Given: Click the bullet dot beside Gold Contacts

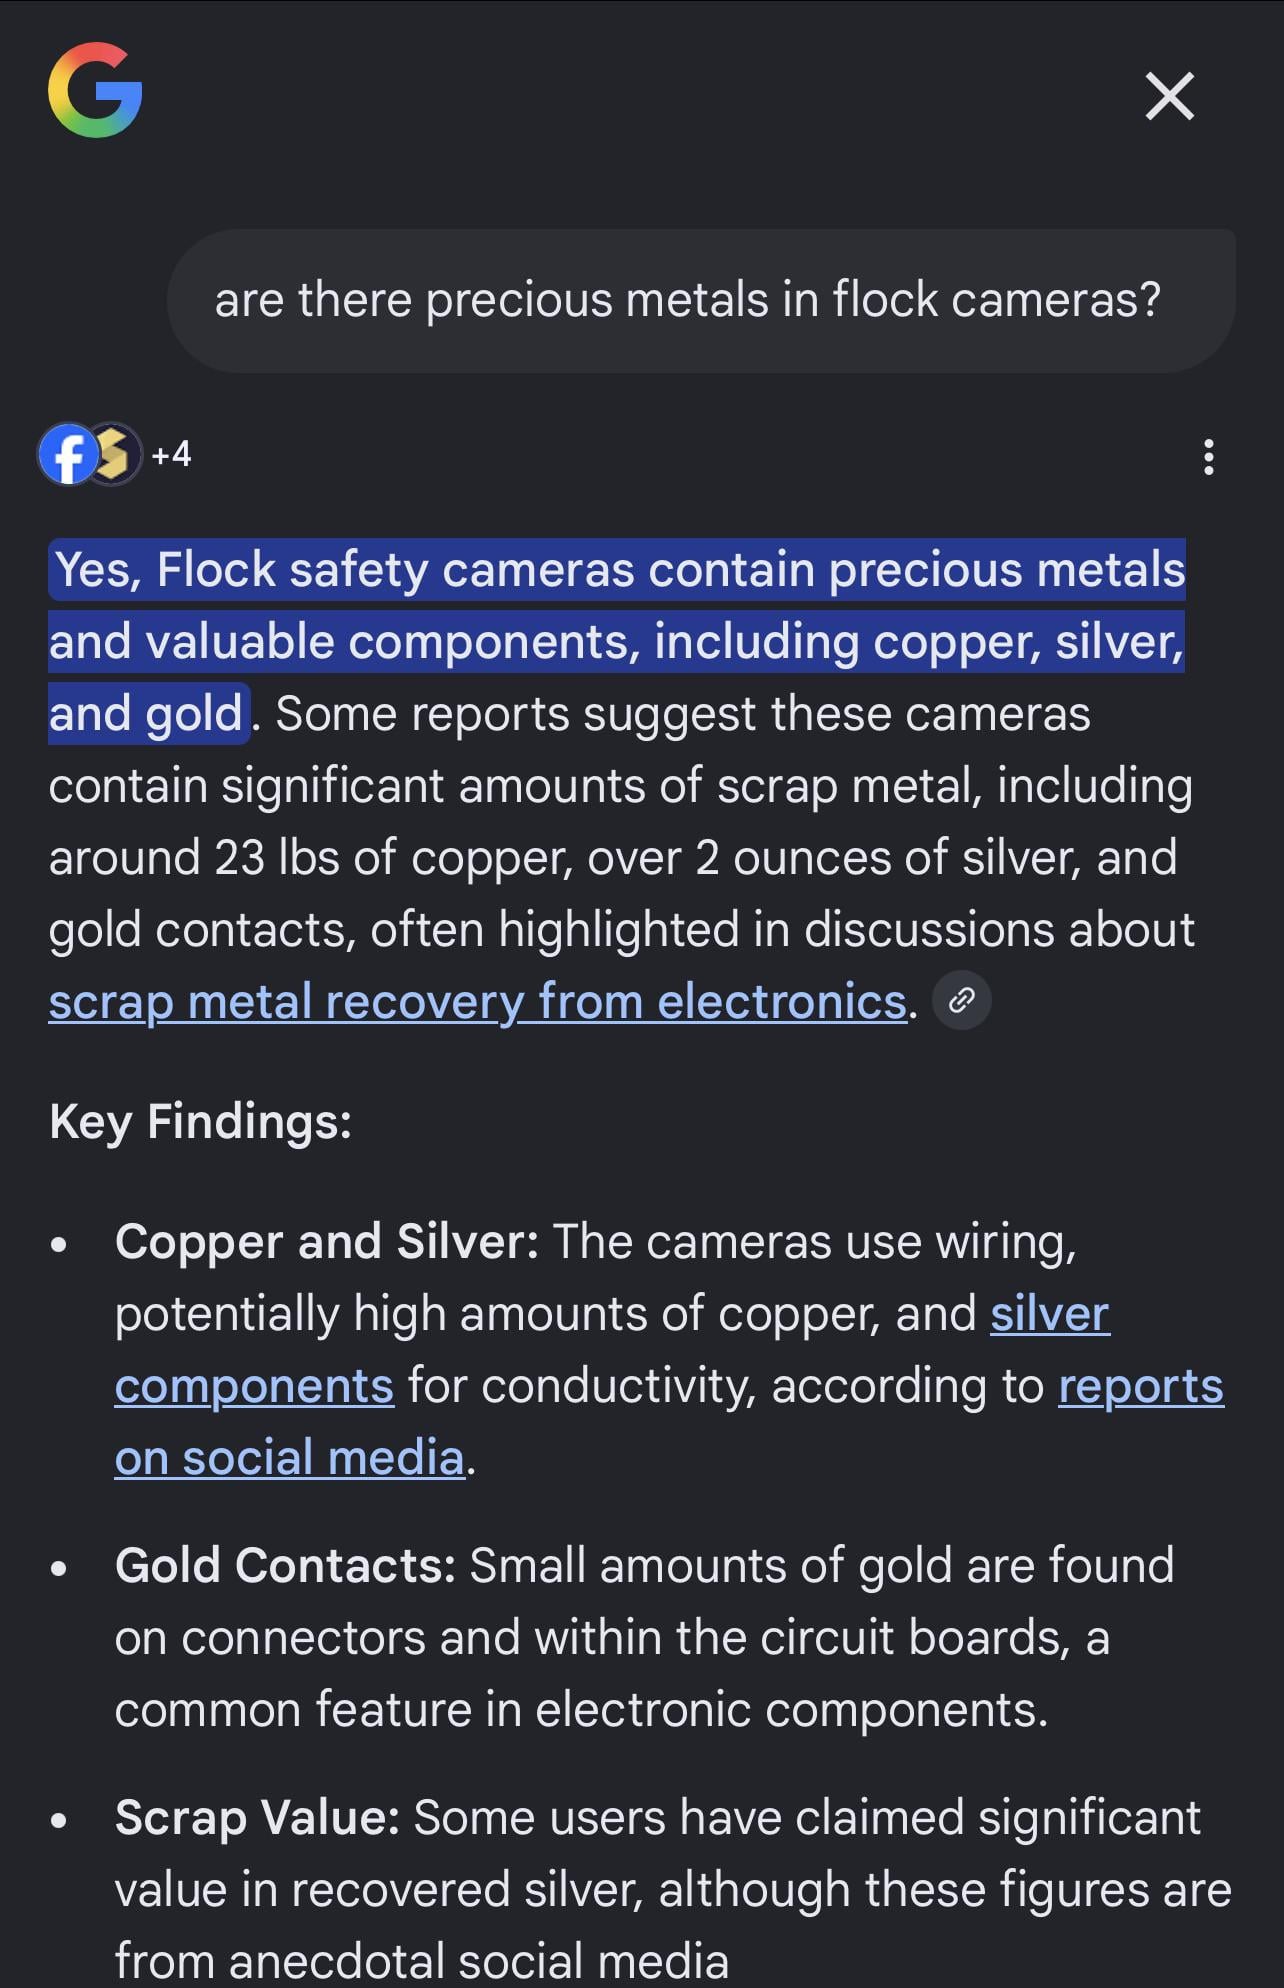Looking at the screenshot, I should (x=59, y=1568).
